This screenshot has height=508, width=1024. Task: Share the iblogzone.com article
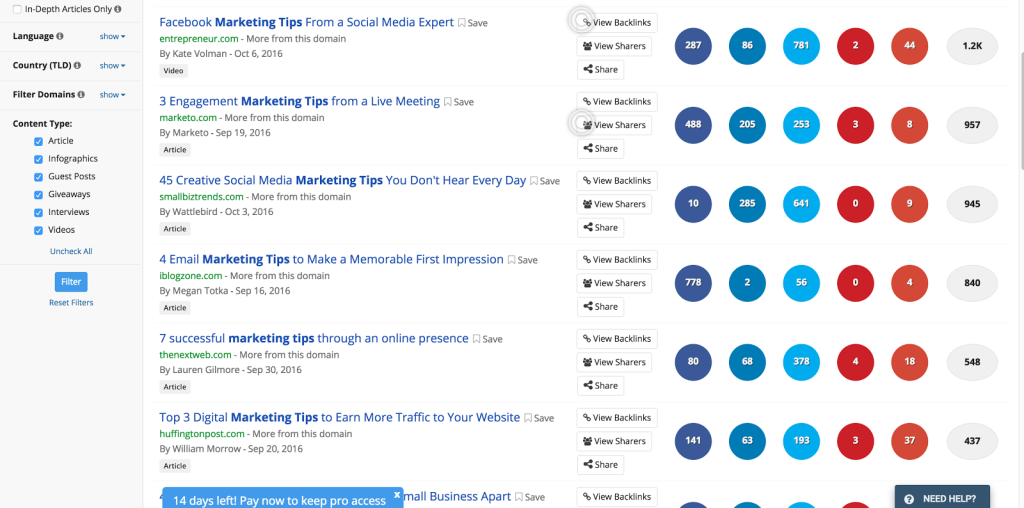(600, 307)
